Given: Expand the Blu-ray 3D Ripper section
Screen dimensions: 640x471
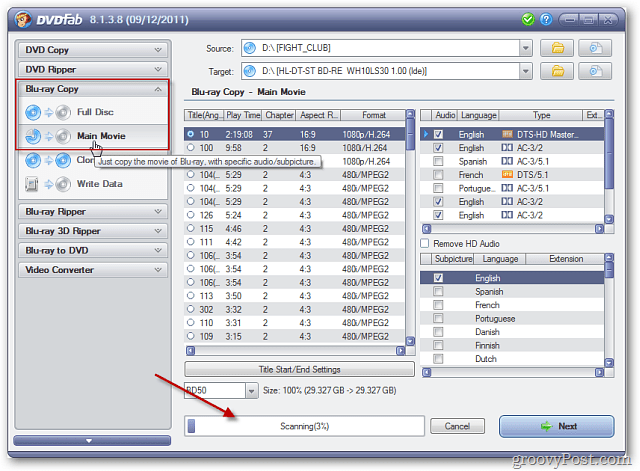Looking at the screenshot, I should (93, 231).
